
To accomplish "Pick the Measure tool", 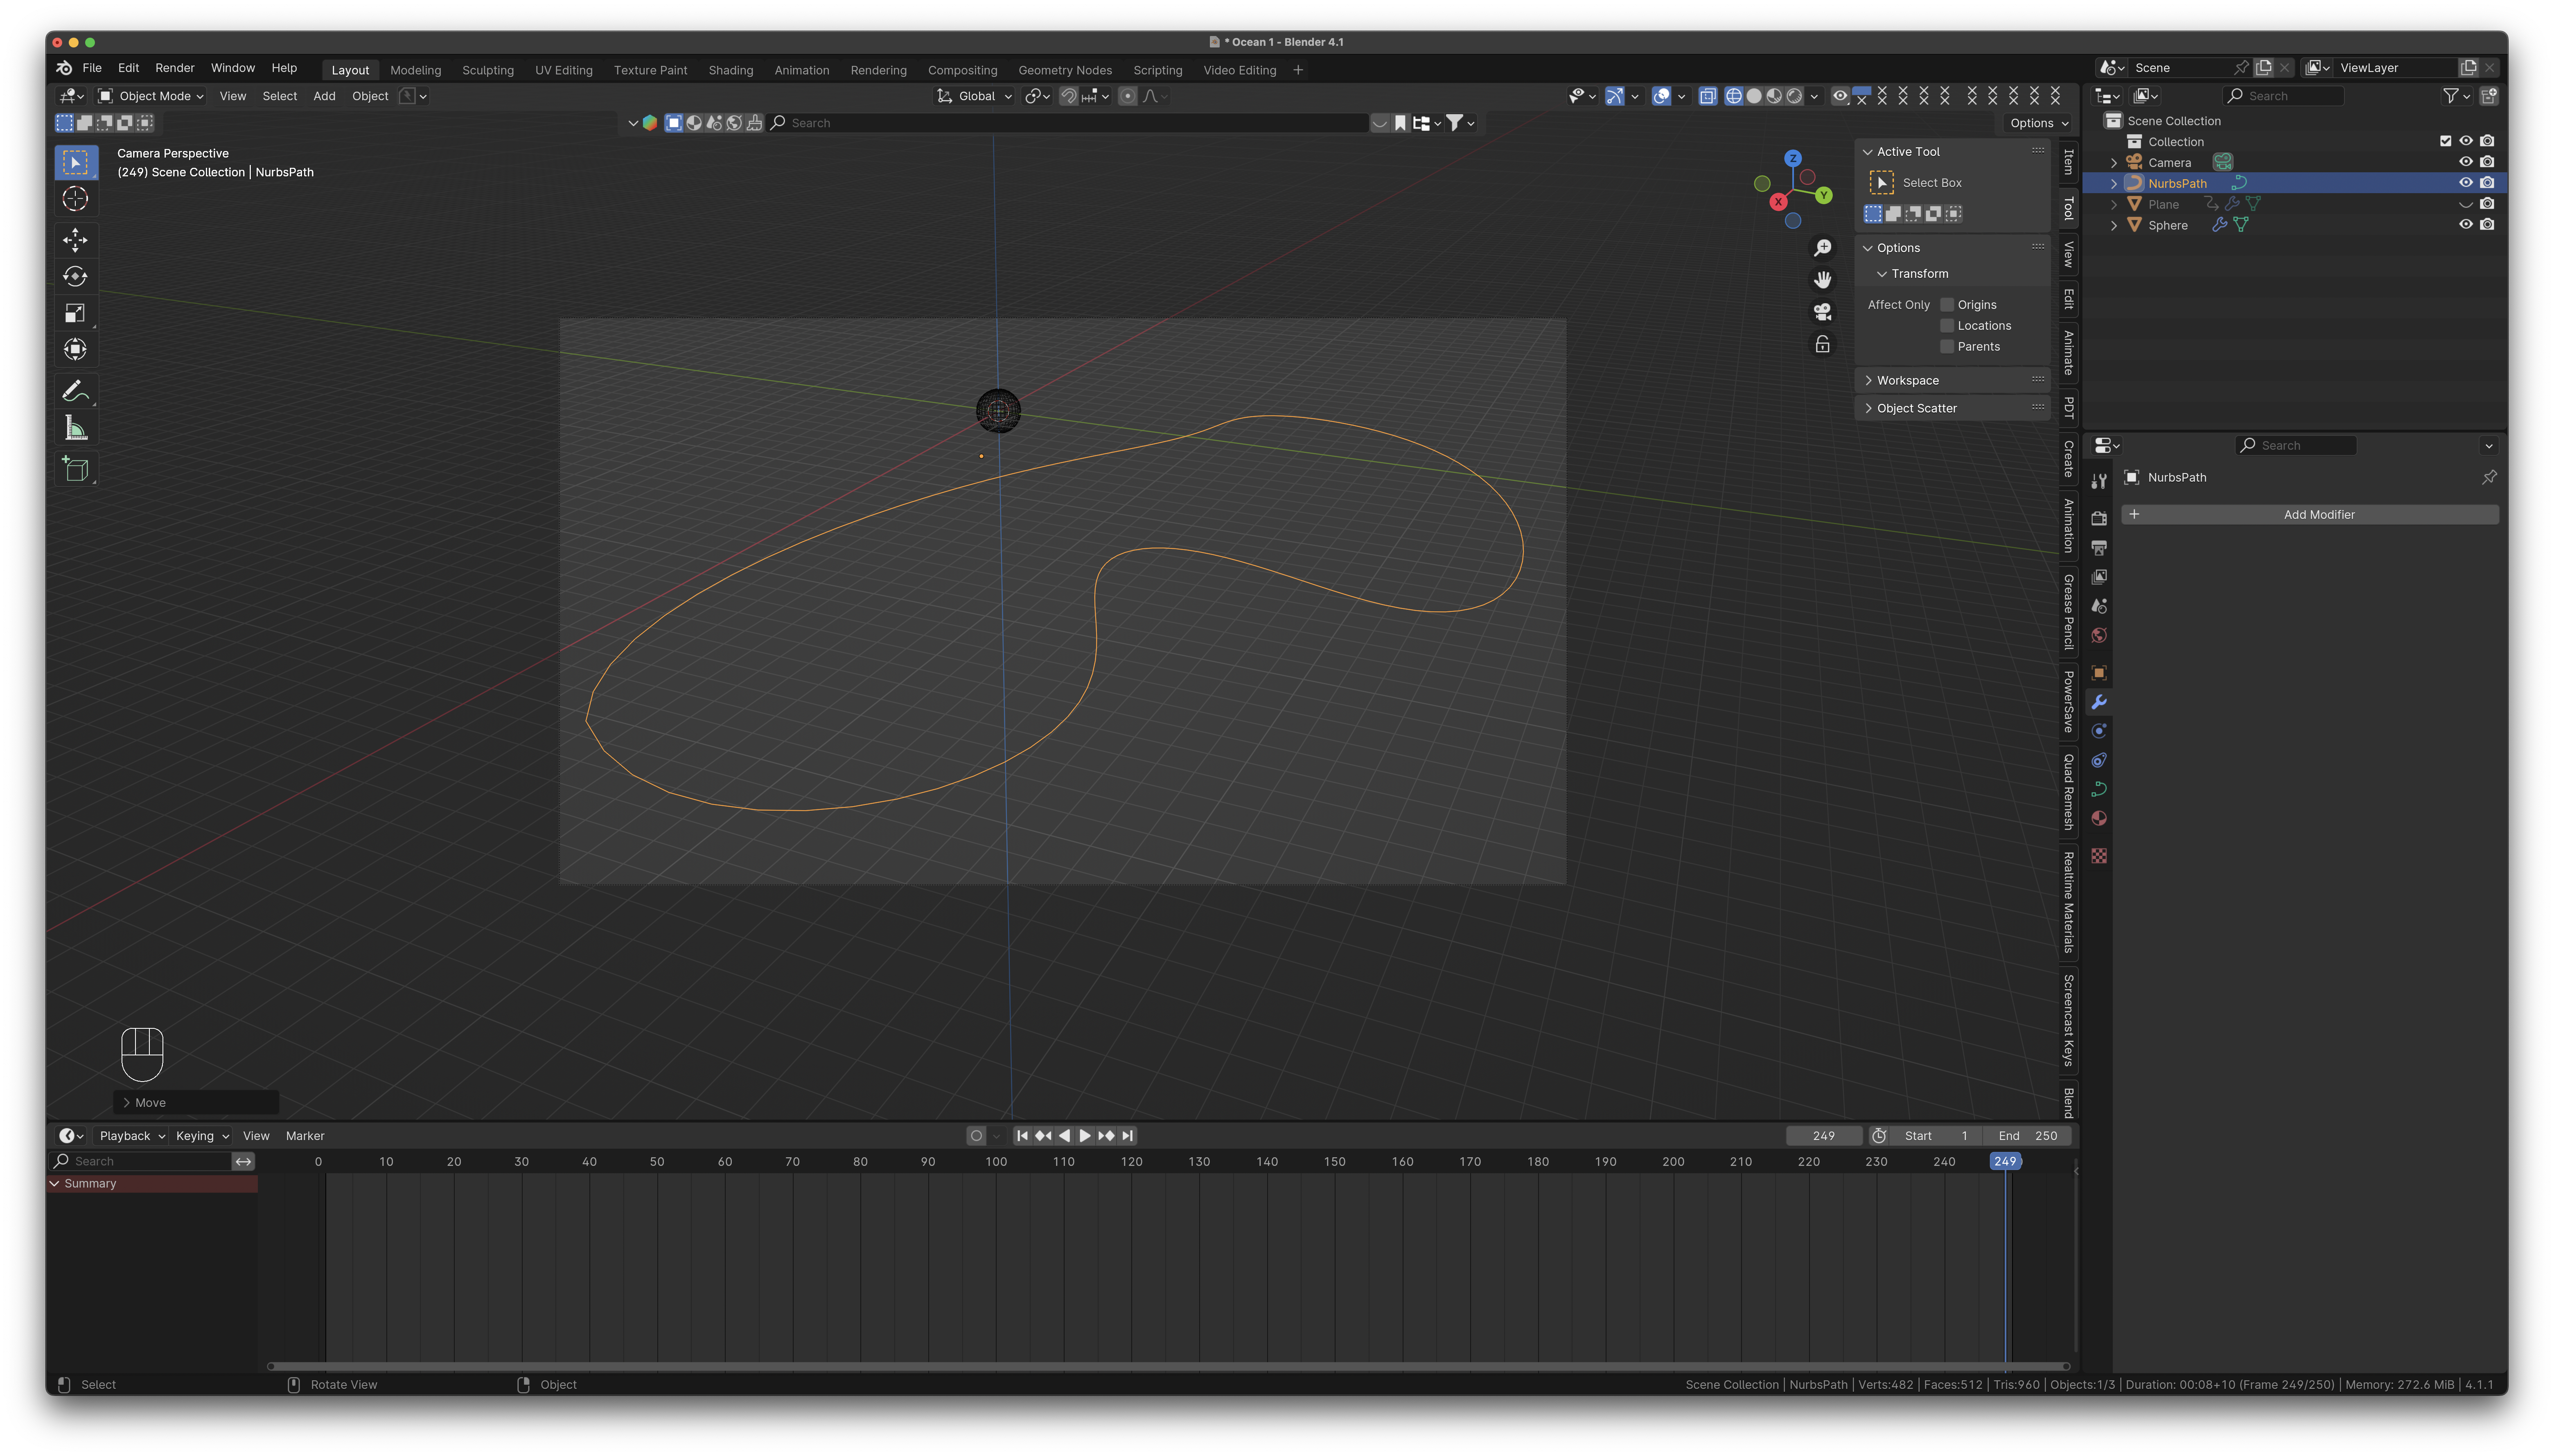I will coord(75,428).
